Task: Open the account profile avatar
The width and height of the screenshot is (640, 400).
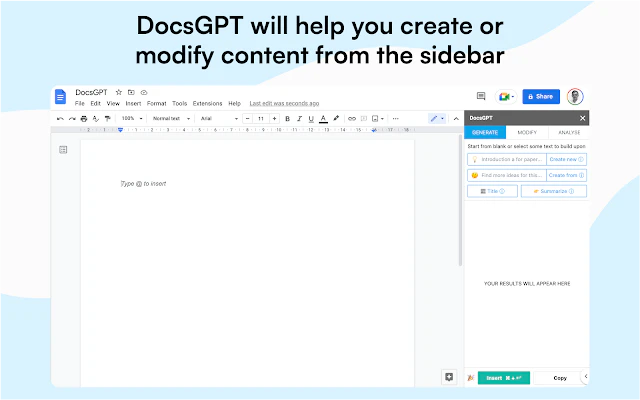Action: (x=575, y=97)
